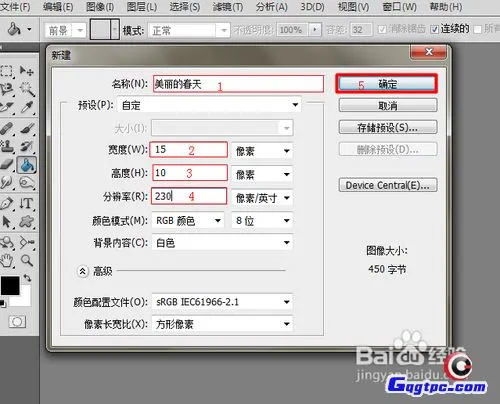This screenshot has width=500, height=404.
Task: Open the 宽度 unit dropdown
Action: point(262,151)
